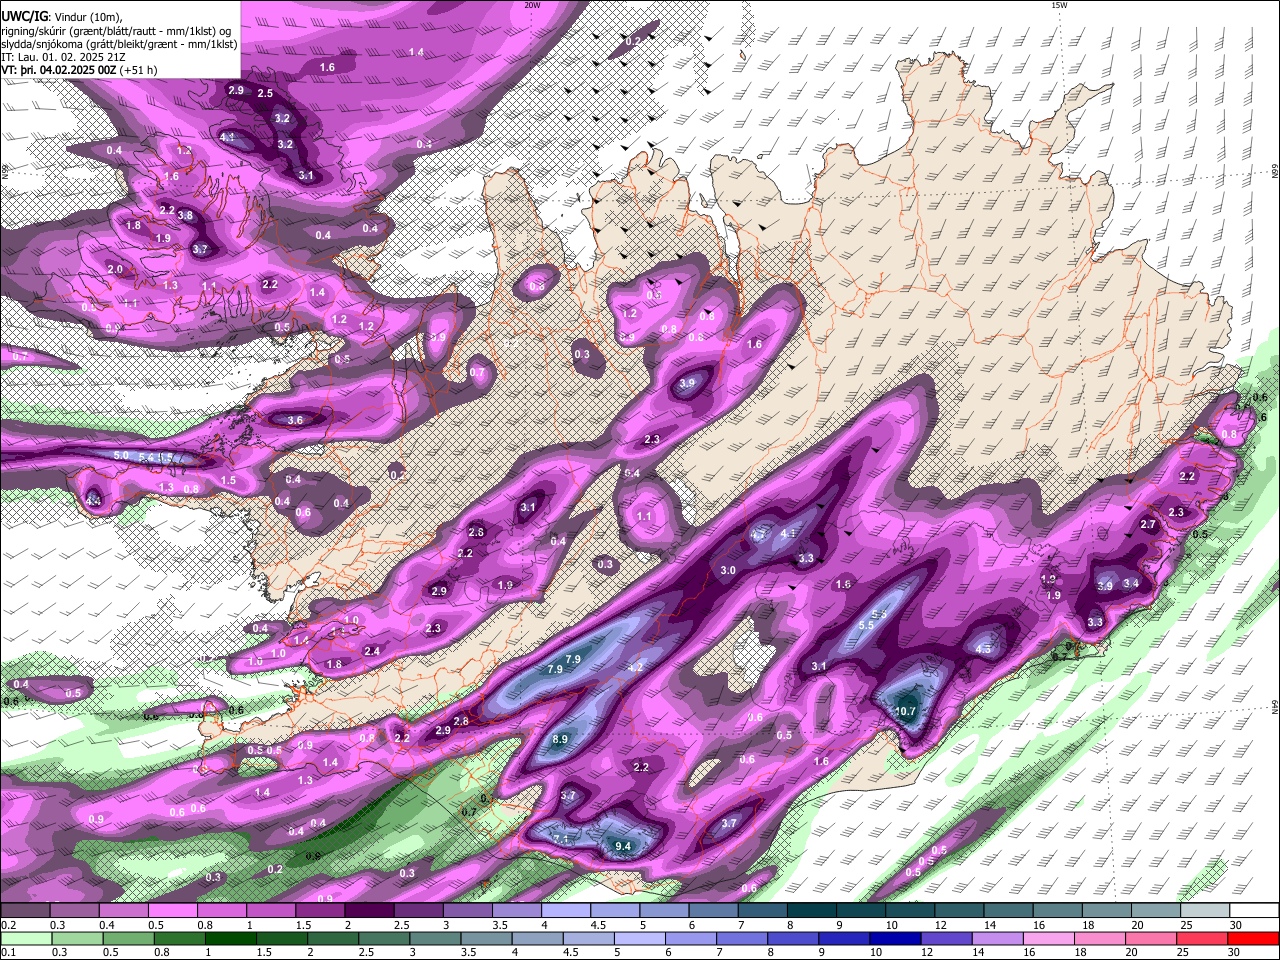Click the 3.4 value label on the map
This screenshot has height=960, width=1280.
tap(1131, 583)
